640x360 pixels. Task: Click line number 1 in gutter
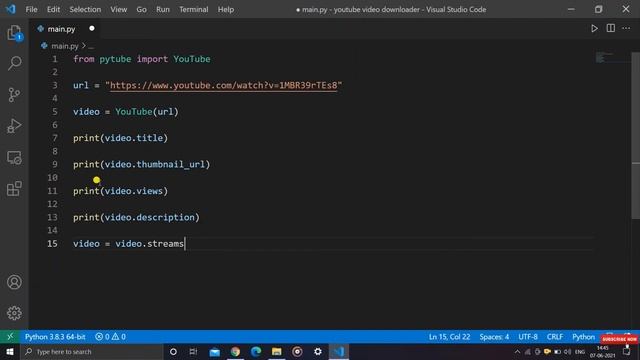point(55,59)
